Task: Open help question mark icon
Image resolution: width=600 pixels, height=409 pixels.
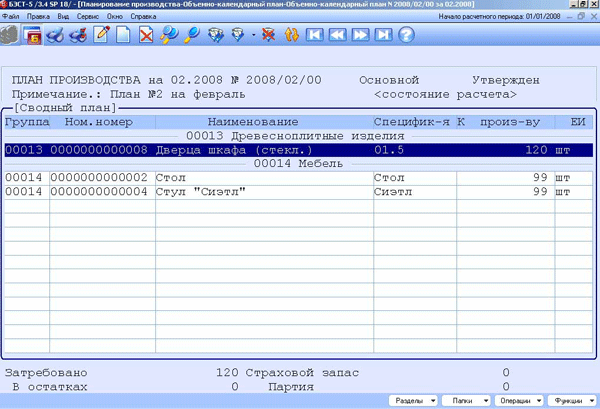Action: (406, 35)
